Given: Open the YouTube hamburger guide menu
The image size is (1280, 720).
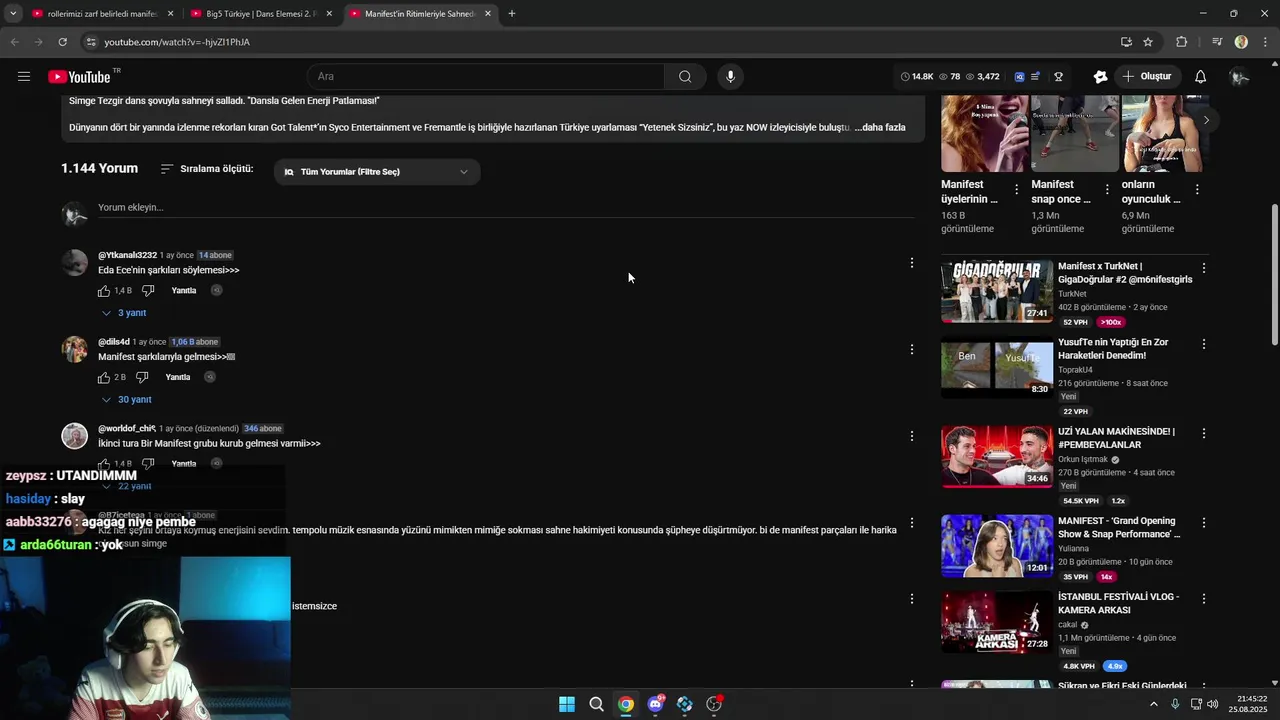Looking at the screenshot, I should click(24, 77).
